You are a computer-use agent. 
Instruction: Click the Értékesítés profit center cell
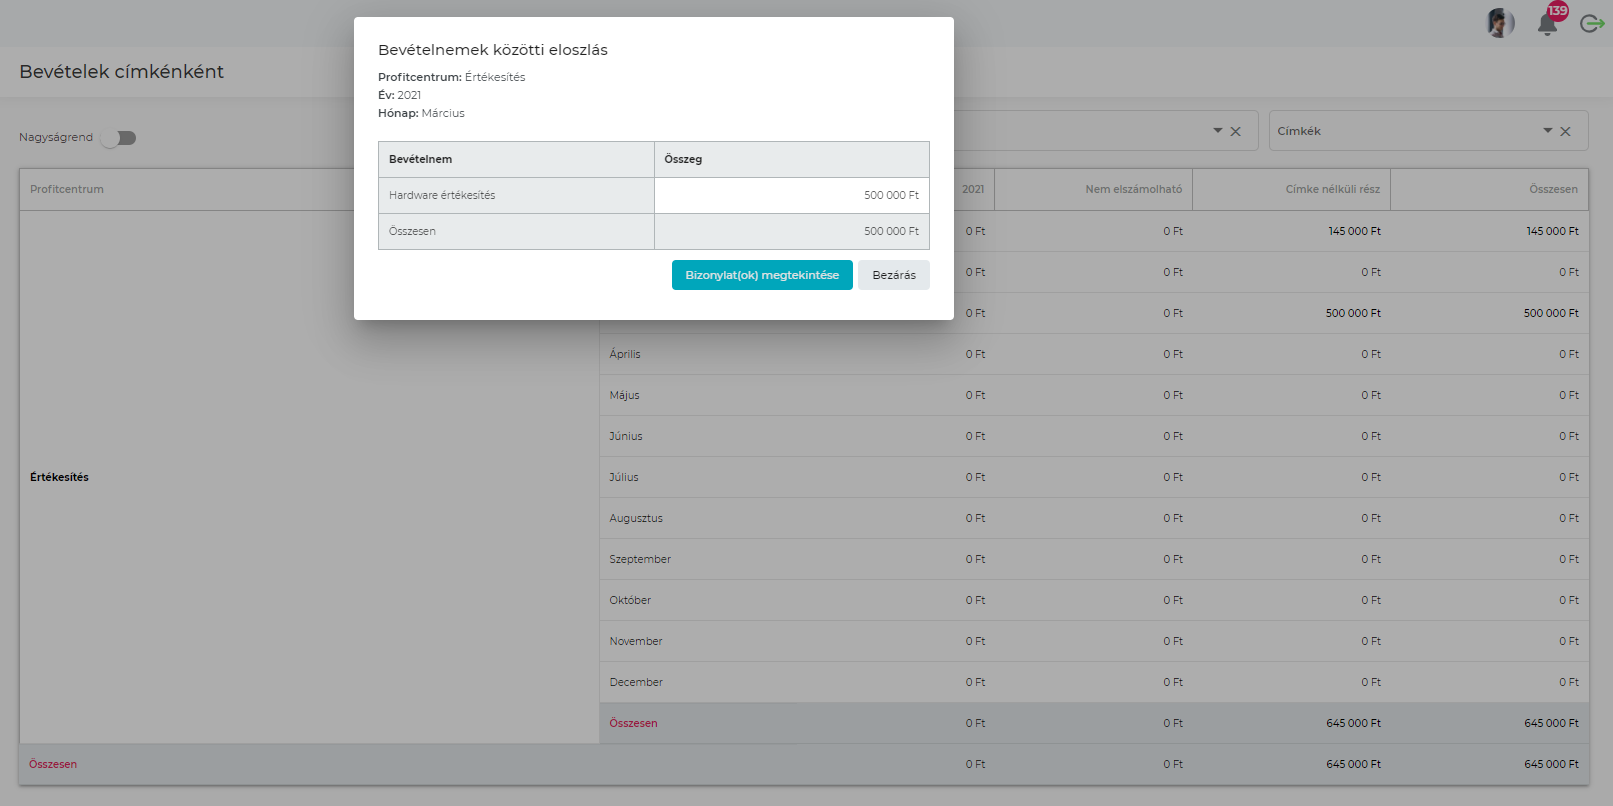click(x=60, y=477)
